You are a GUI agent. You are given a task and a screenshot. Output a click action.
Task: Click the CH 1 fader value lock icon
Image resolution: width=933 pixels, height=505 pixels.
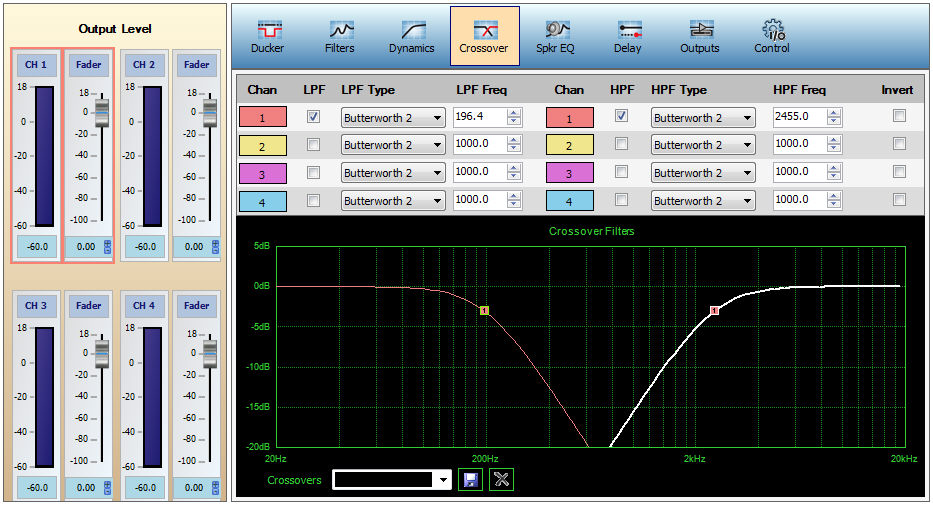pos(108,246)
